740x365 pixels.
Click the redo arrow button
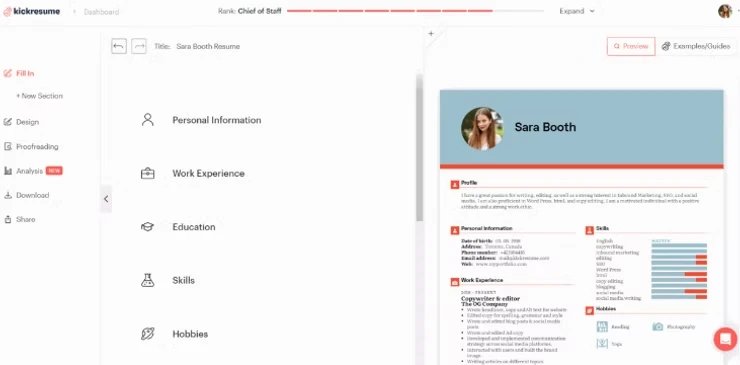[139, 46]
